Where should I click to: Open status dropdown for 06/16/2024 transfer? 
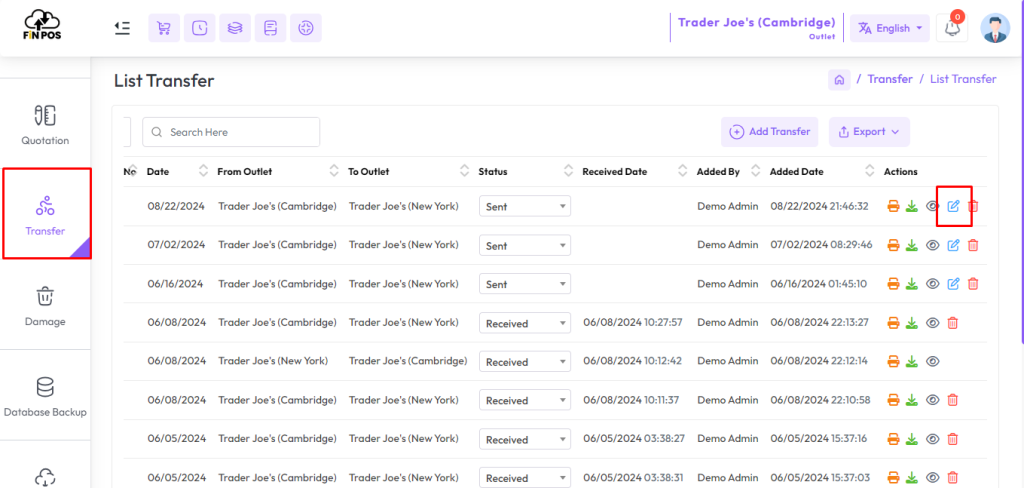(x=525, y=284)
